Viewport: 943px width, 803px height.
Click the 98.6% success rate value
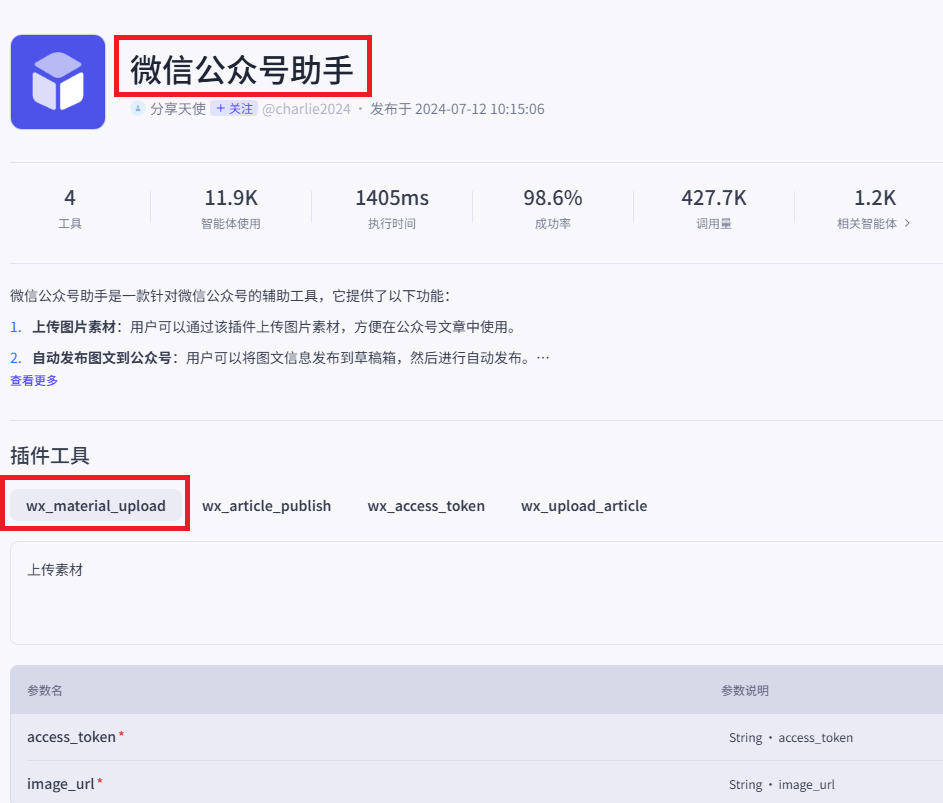coord(553,198)
